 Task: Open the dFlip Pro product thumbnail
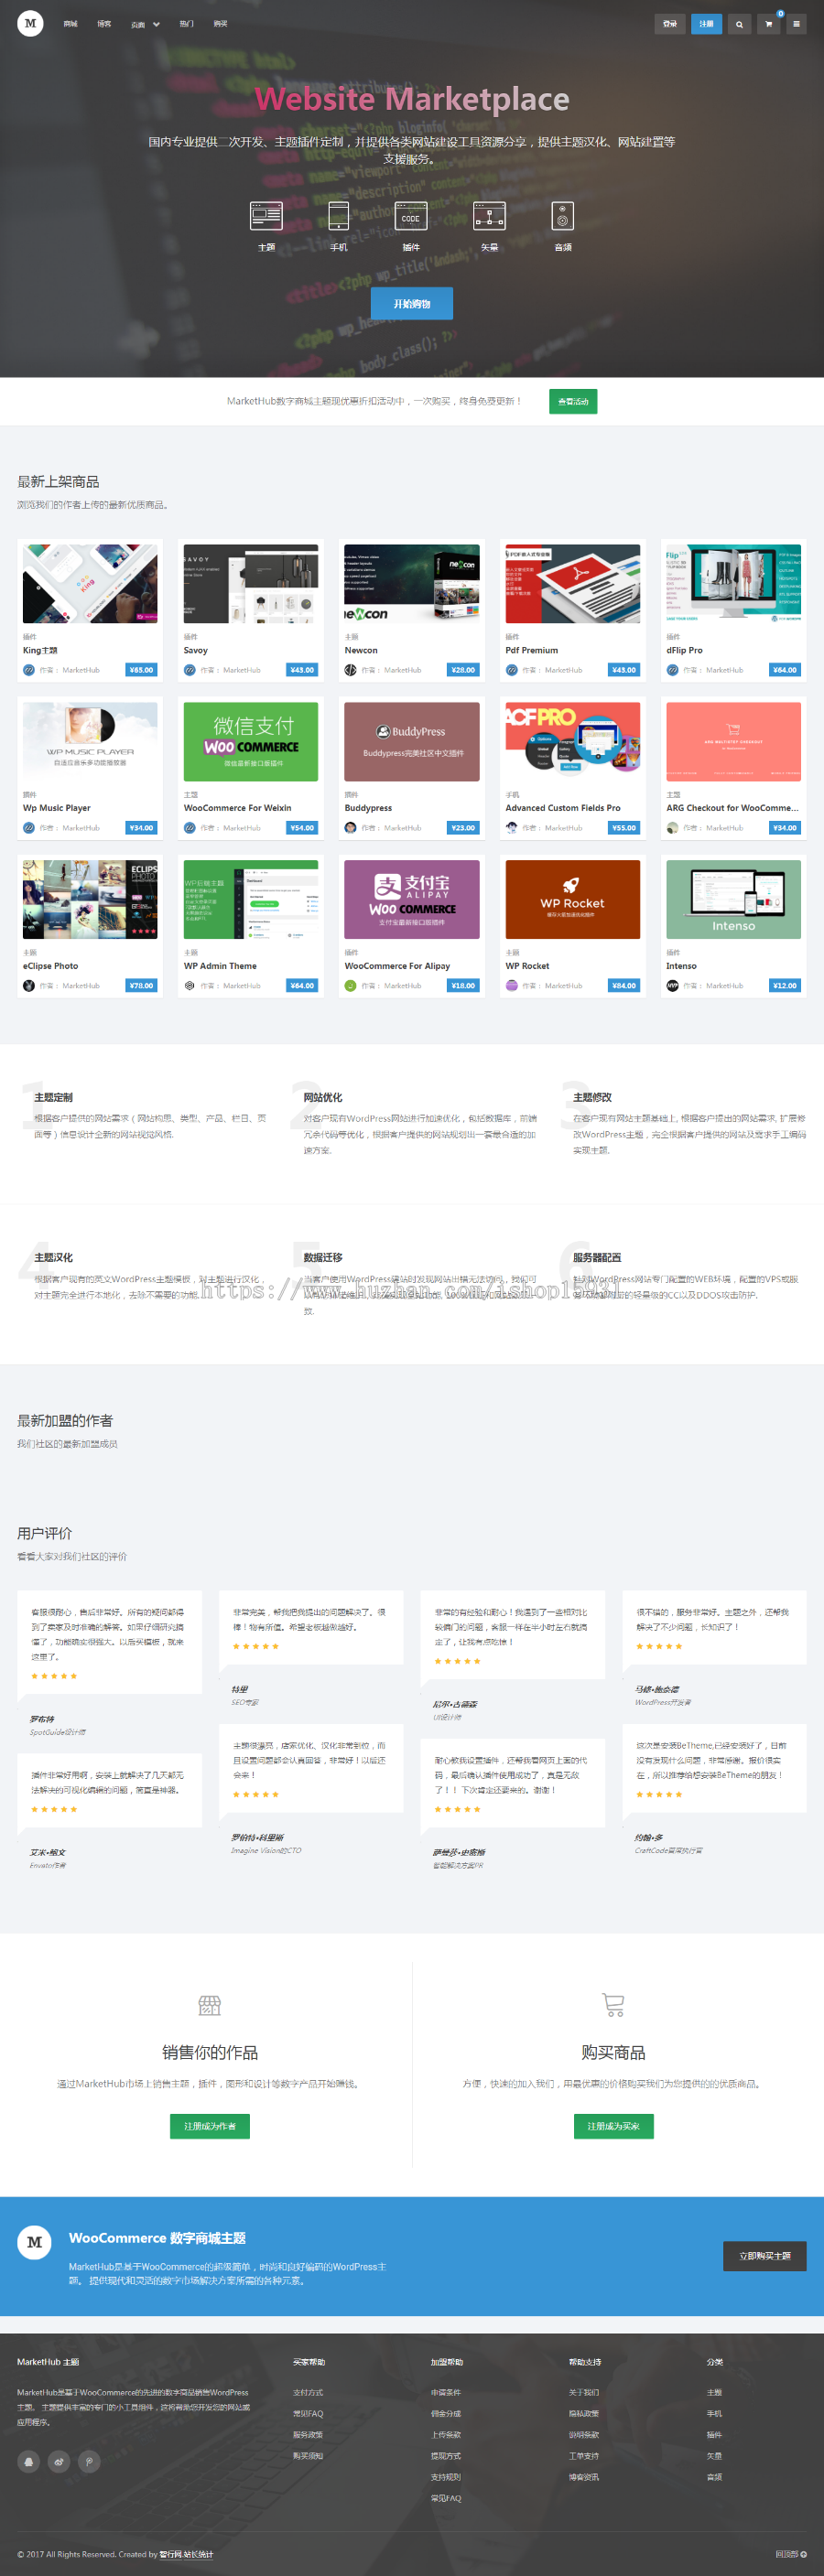point(733,584)
